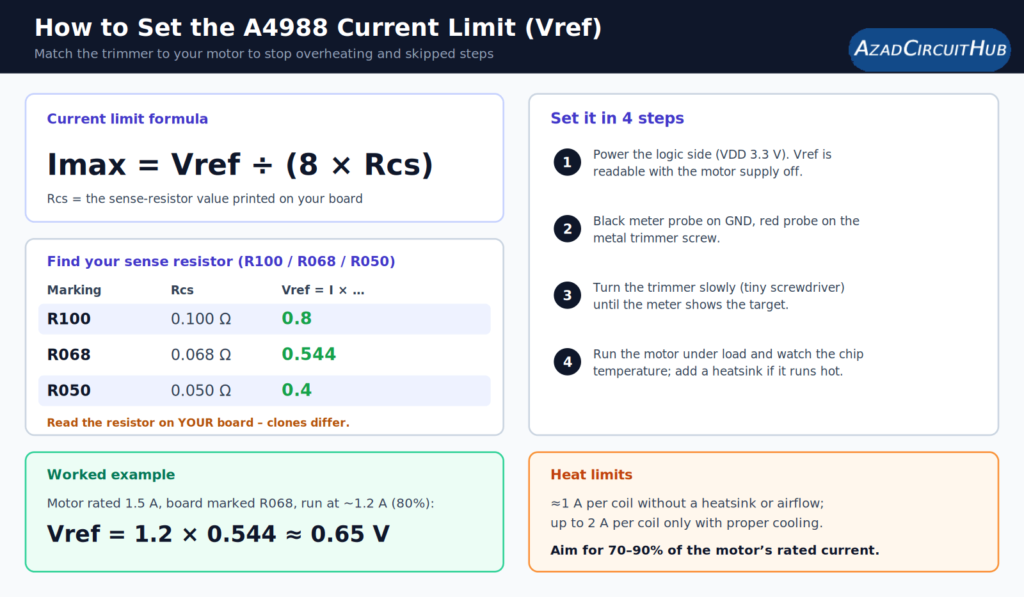
Task: Select the "Current limit formula" heading
Action: [x=127, y=119]
